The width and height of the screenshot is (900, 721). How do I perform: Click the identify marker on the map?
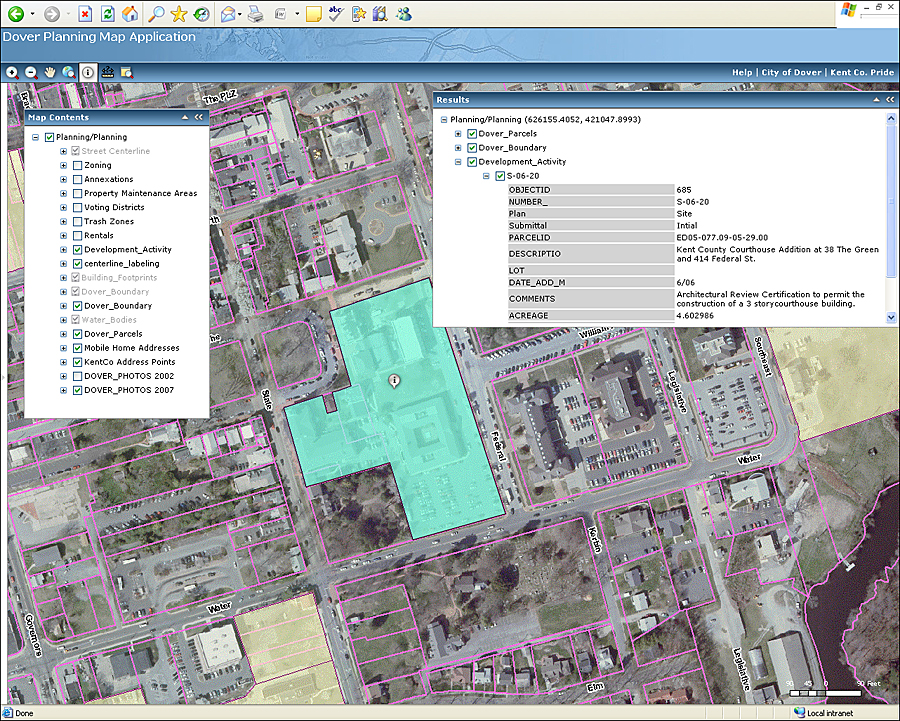coord(395,380)
